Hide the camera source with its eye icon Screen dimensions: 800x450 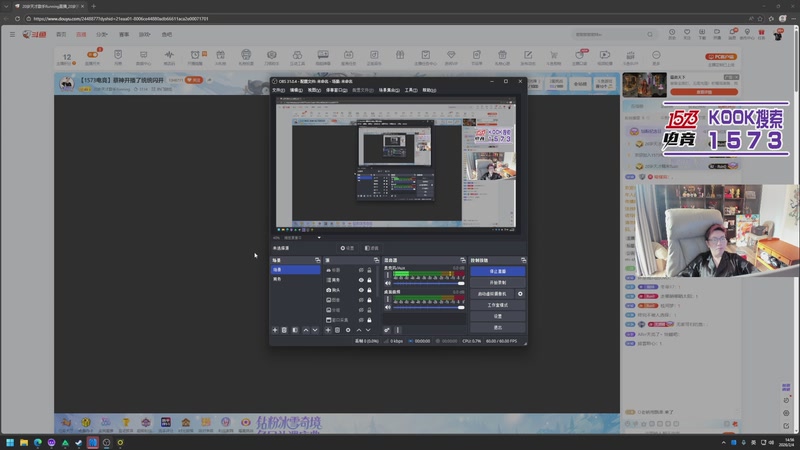click(361, 290)
